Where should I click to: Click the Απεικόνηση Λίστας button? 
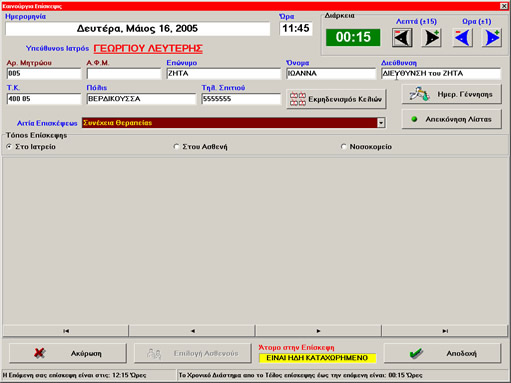point(452,119)
